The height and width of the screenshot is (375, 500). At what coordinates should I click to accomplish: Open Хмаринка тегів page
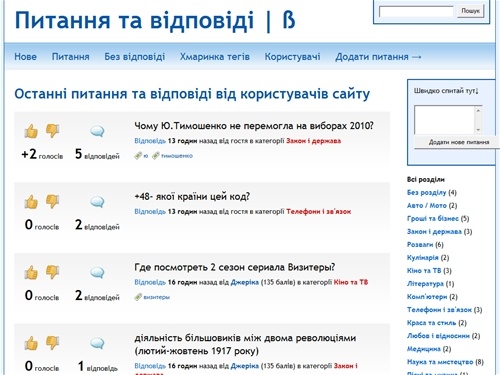[x=215, y=57]
